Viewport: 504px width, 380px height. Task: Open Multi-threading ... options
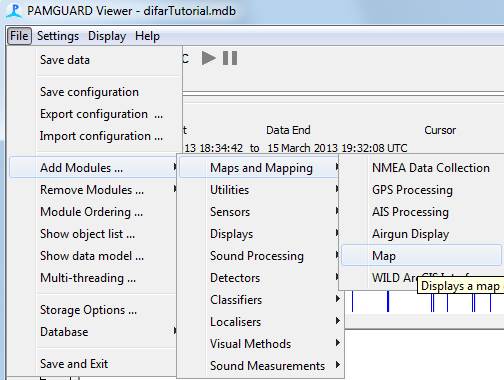tap(93, 278)
